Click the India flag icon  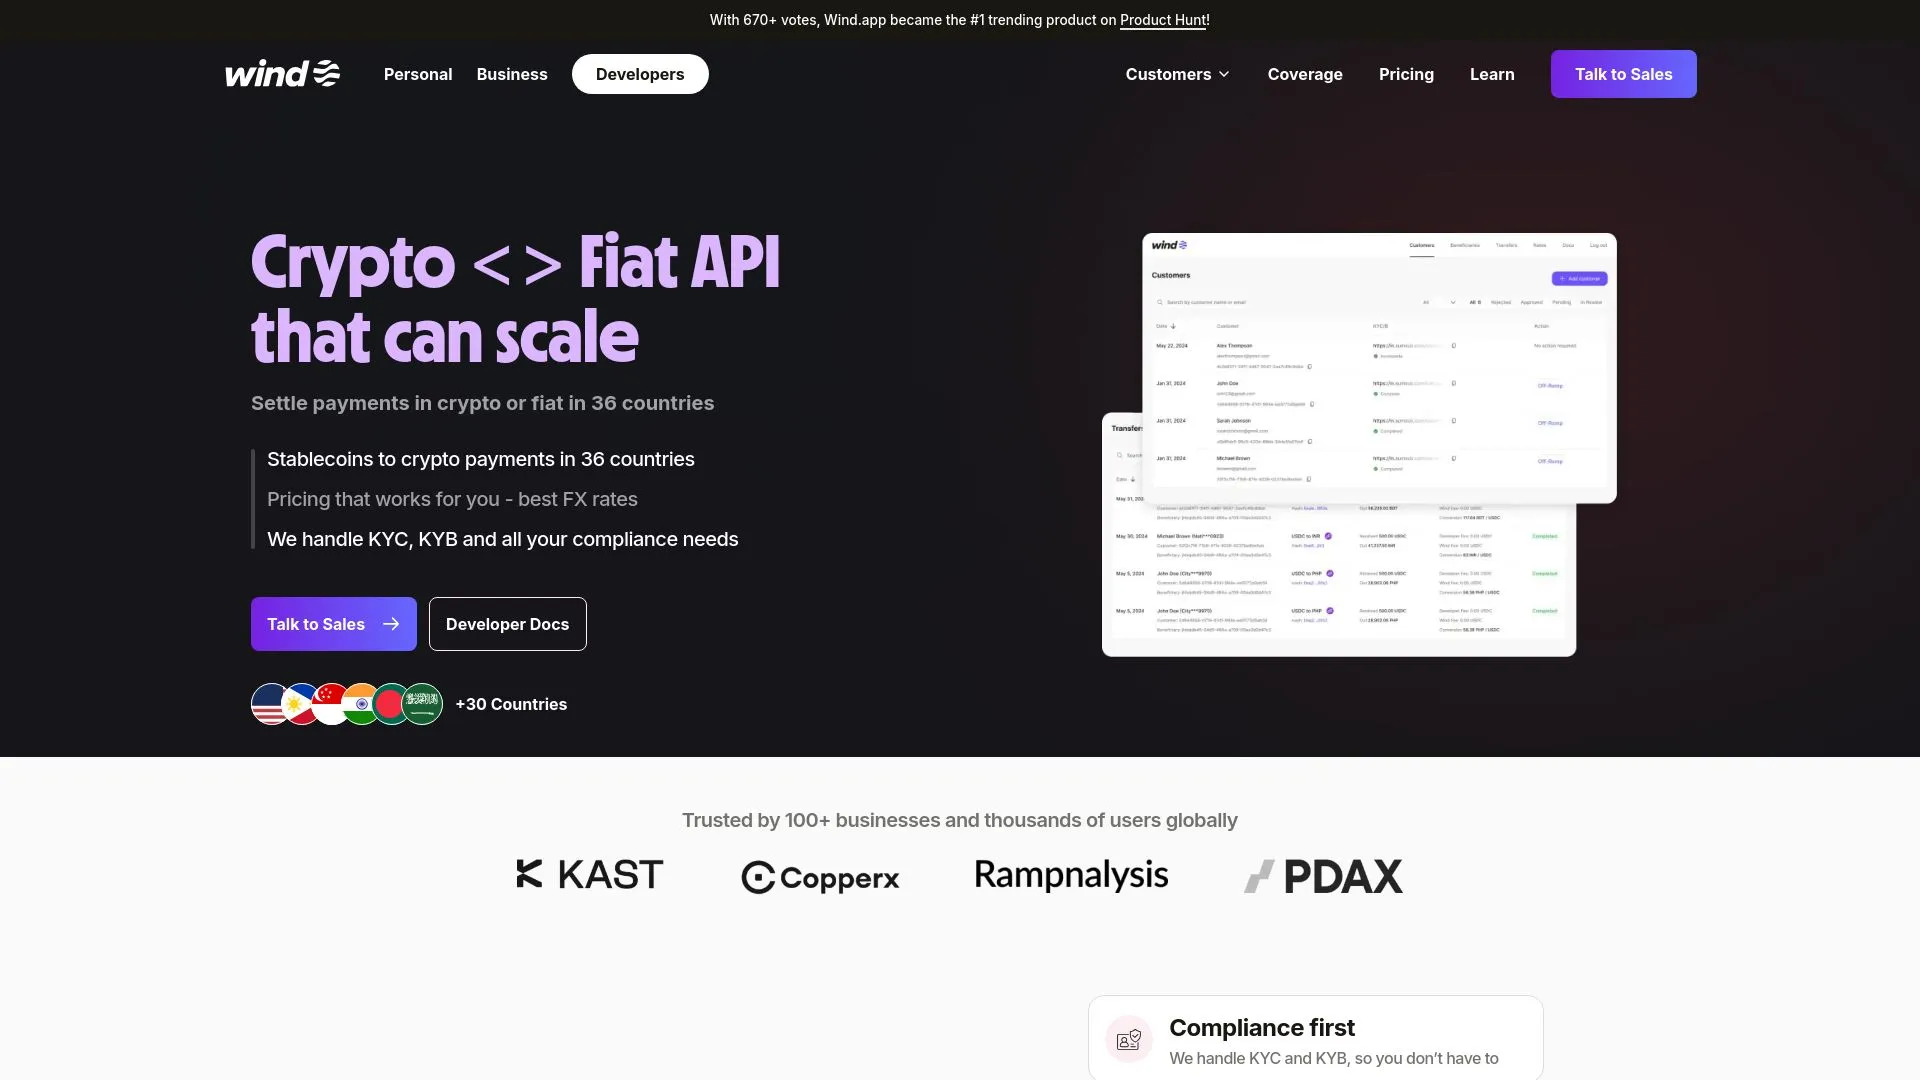(x=359, y=704)
